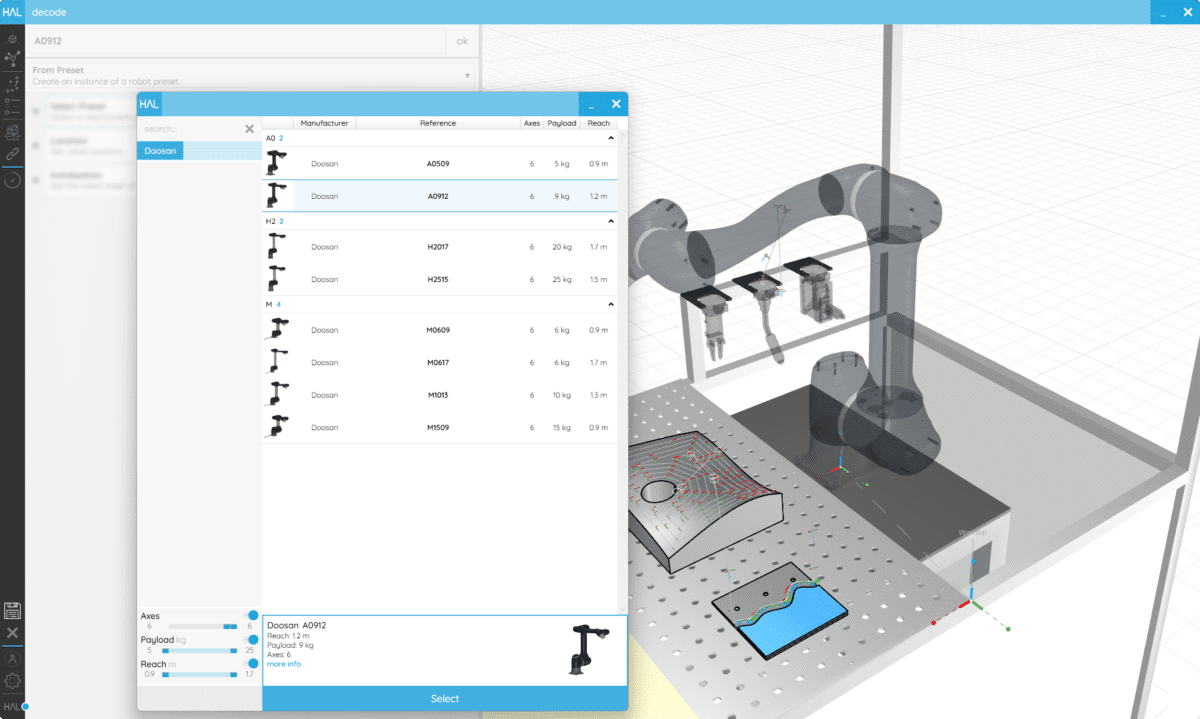Screen dimensions: 1200x719
Task: Select the A0912 reference row
Action: click(x=440, y=196)
